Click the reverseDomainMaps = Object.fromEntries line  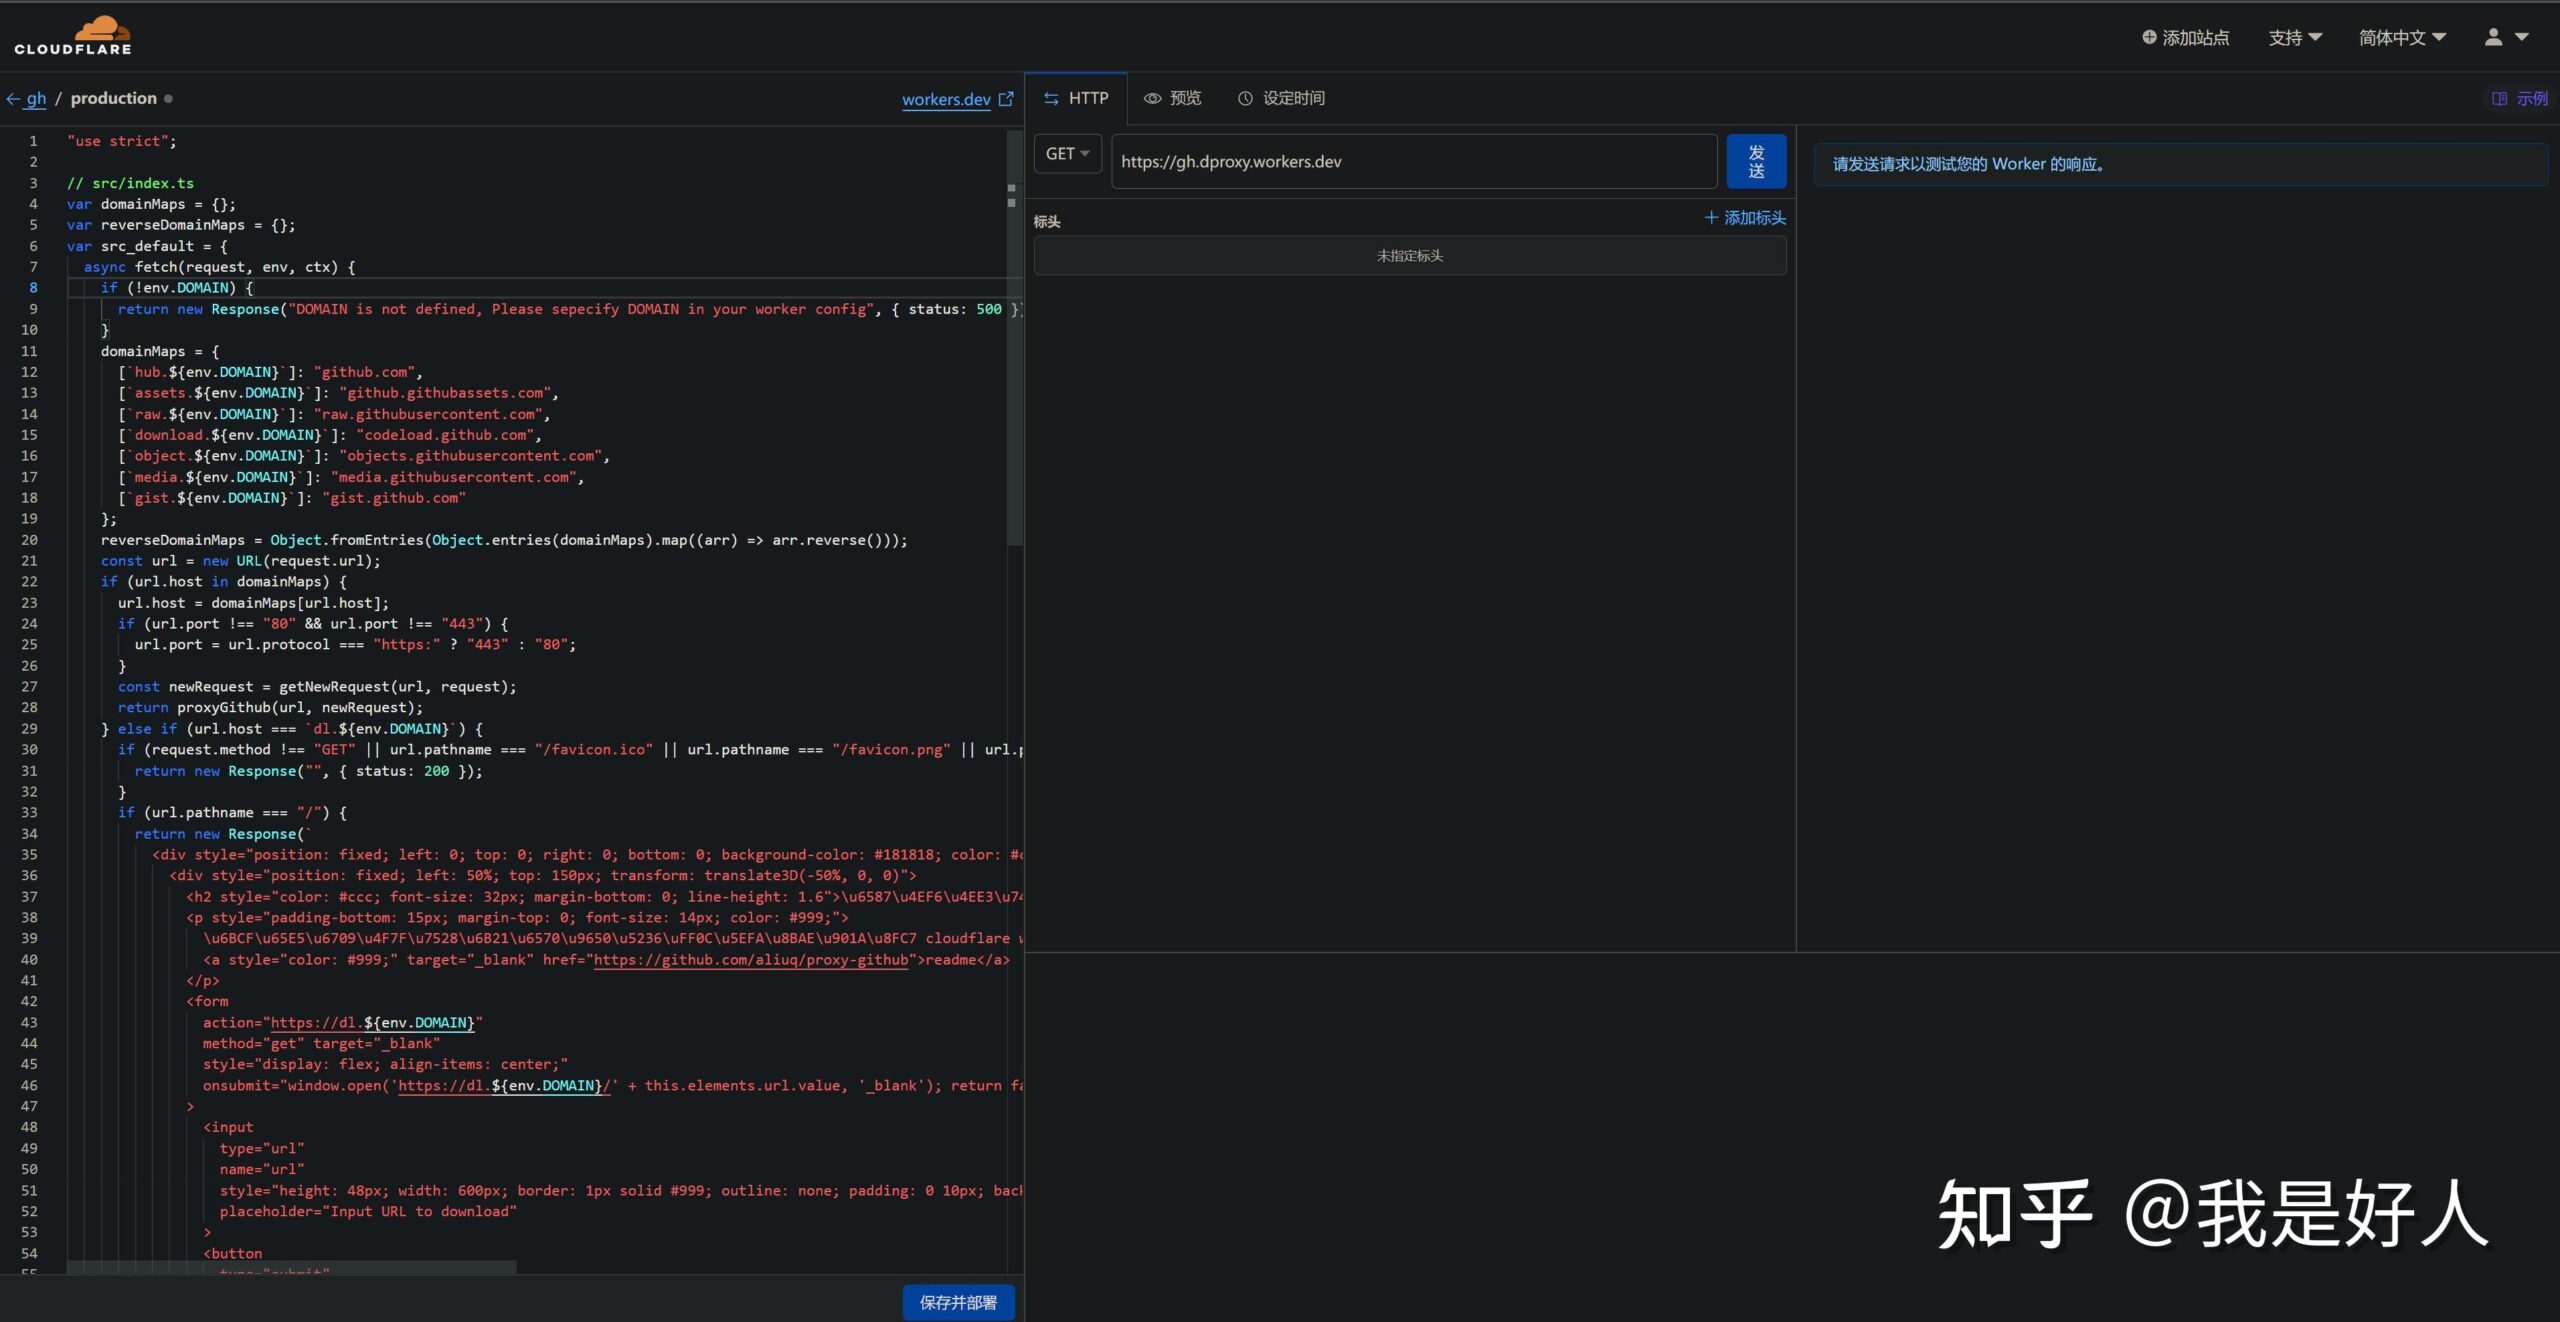click(504, 540)
